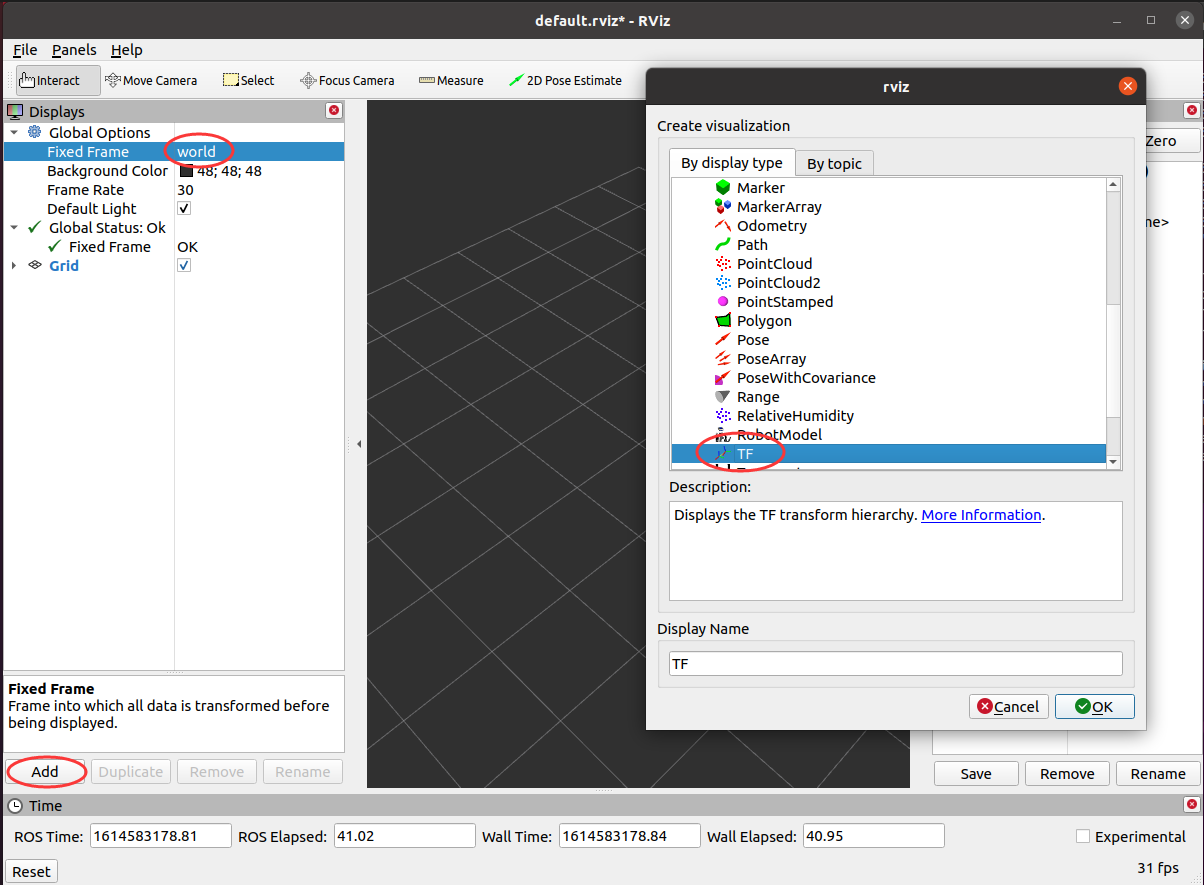Screen dimensions: 1204x885
Task: Choose PointStamped display type
Action: click(774, 302)
